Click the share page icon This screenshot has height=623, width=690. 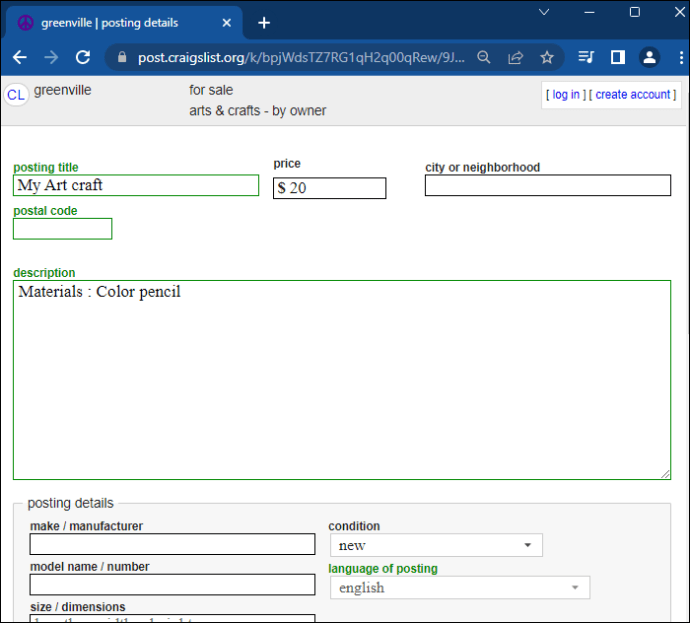[515, 57]
